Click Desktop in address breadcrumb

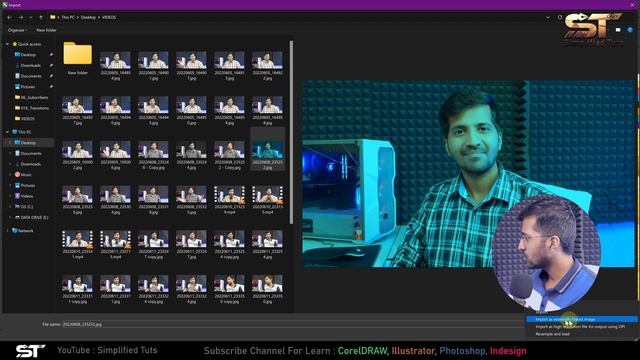88,18
